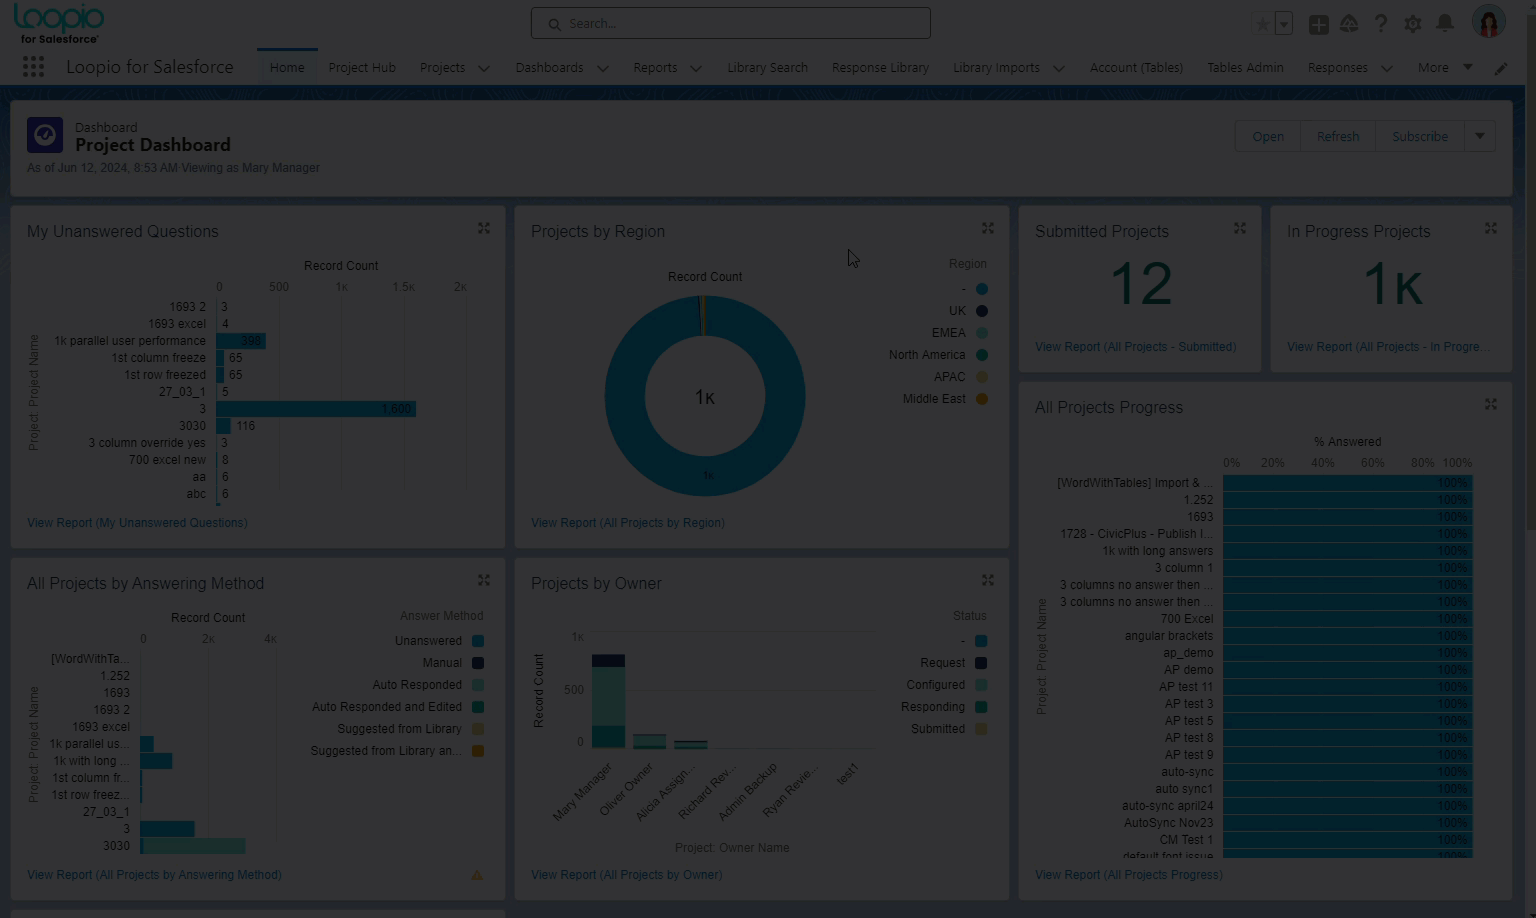Go to the Response Library tab

coord(880,68)
